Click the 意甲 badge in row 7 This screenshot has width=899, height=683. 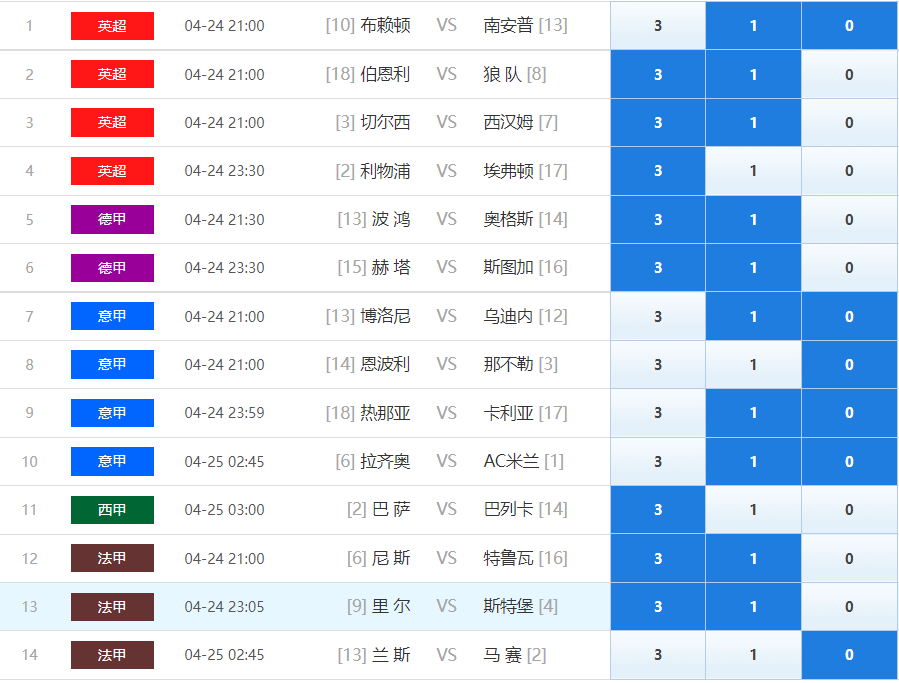pos(112,316)
